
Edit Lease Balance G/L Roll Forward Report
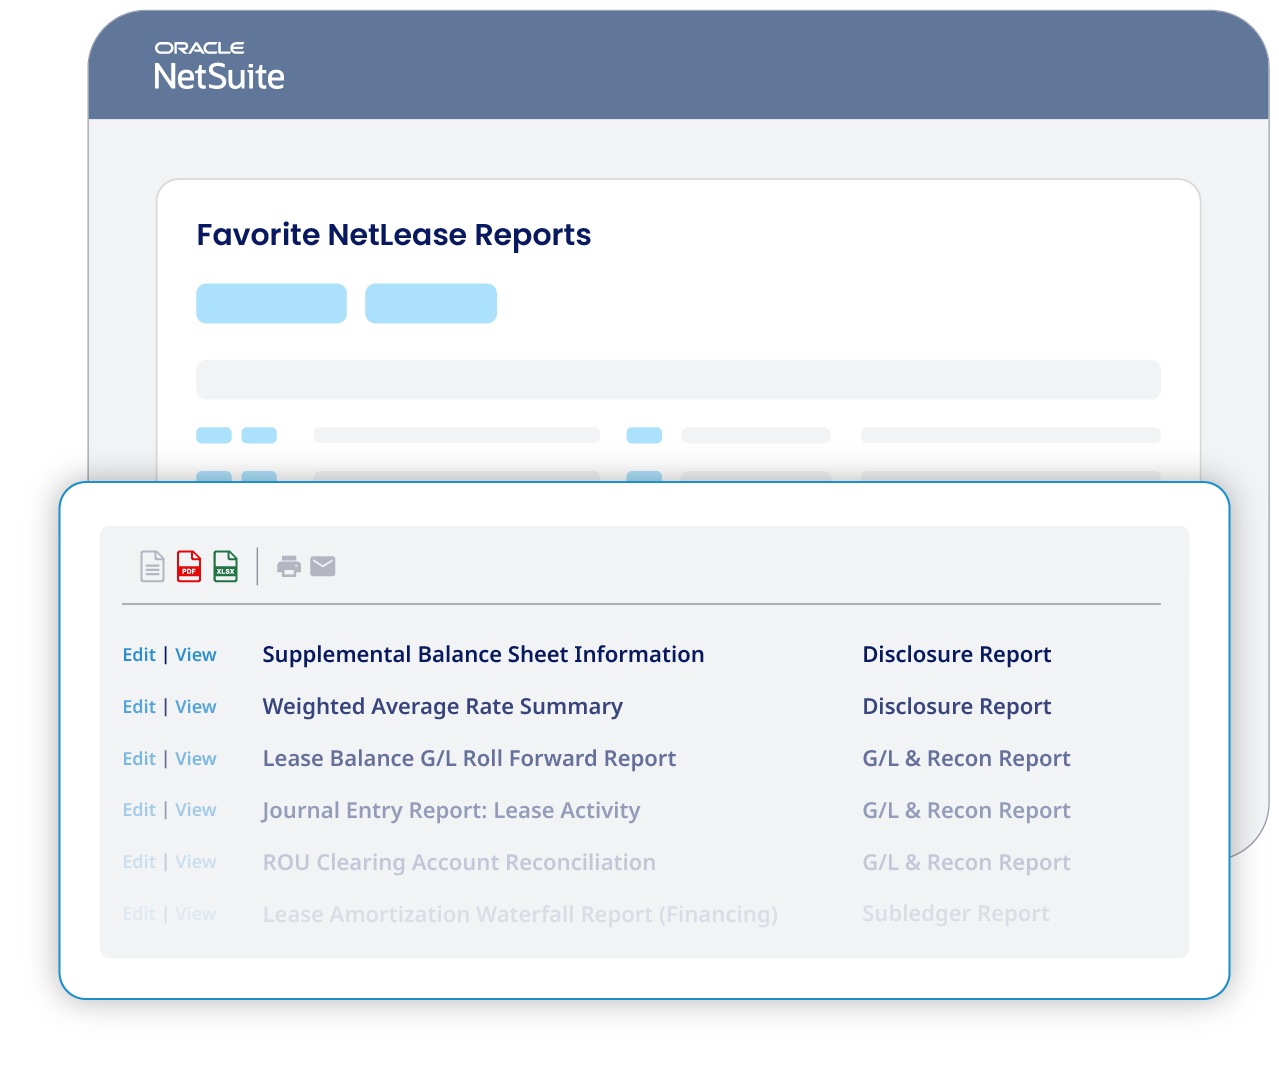click(139, 759)
